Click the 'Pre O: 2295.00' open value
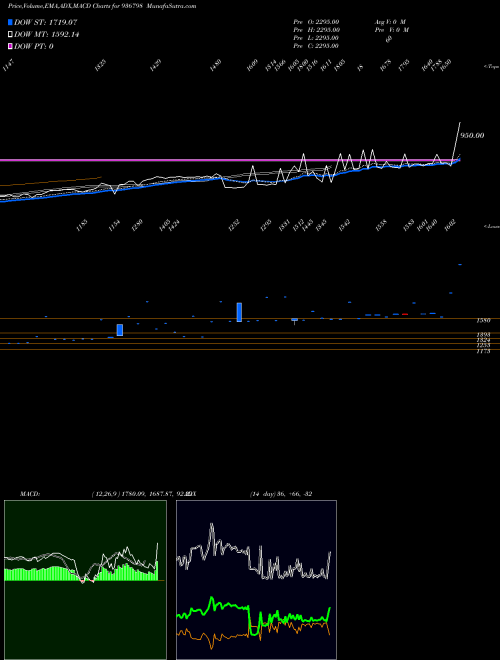Viewport: 500px width, 660px height. point(316,22)
